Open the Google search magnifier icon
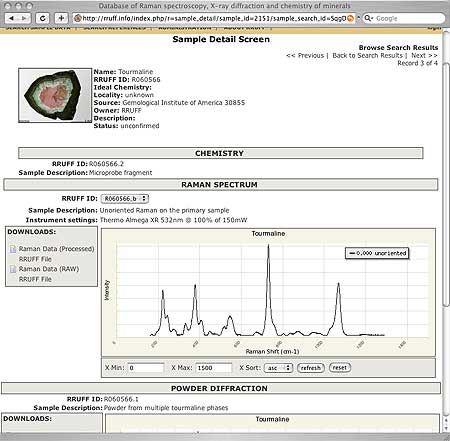450x441 pixels. coord(368,18)
